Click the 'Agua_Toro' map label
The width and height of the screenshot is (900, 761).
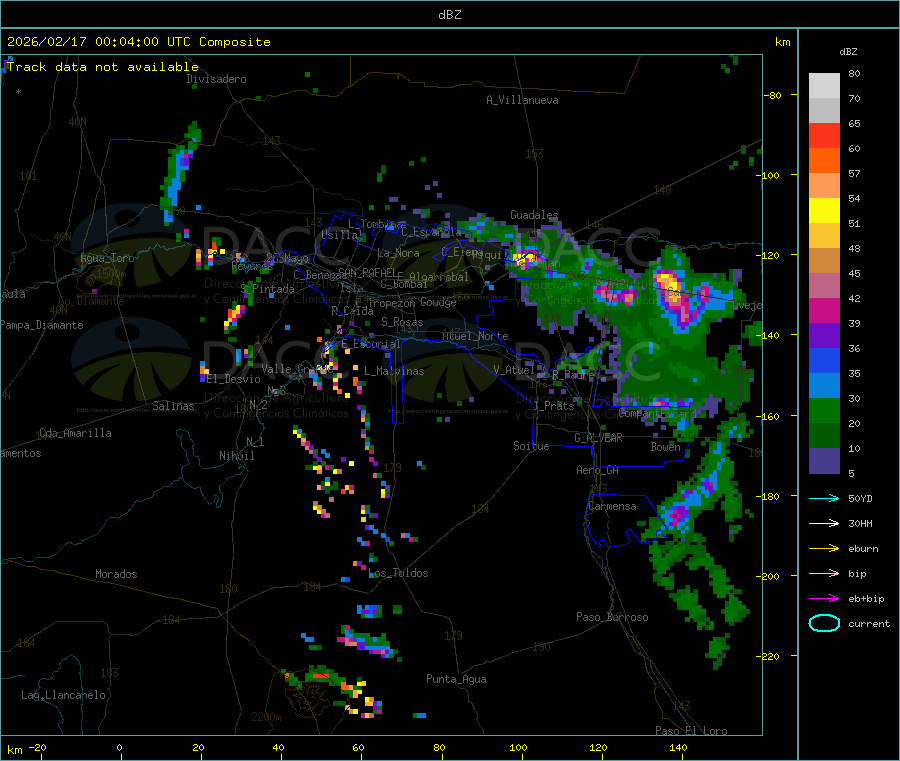point(107,258)
